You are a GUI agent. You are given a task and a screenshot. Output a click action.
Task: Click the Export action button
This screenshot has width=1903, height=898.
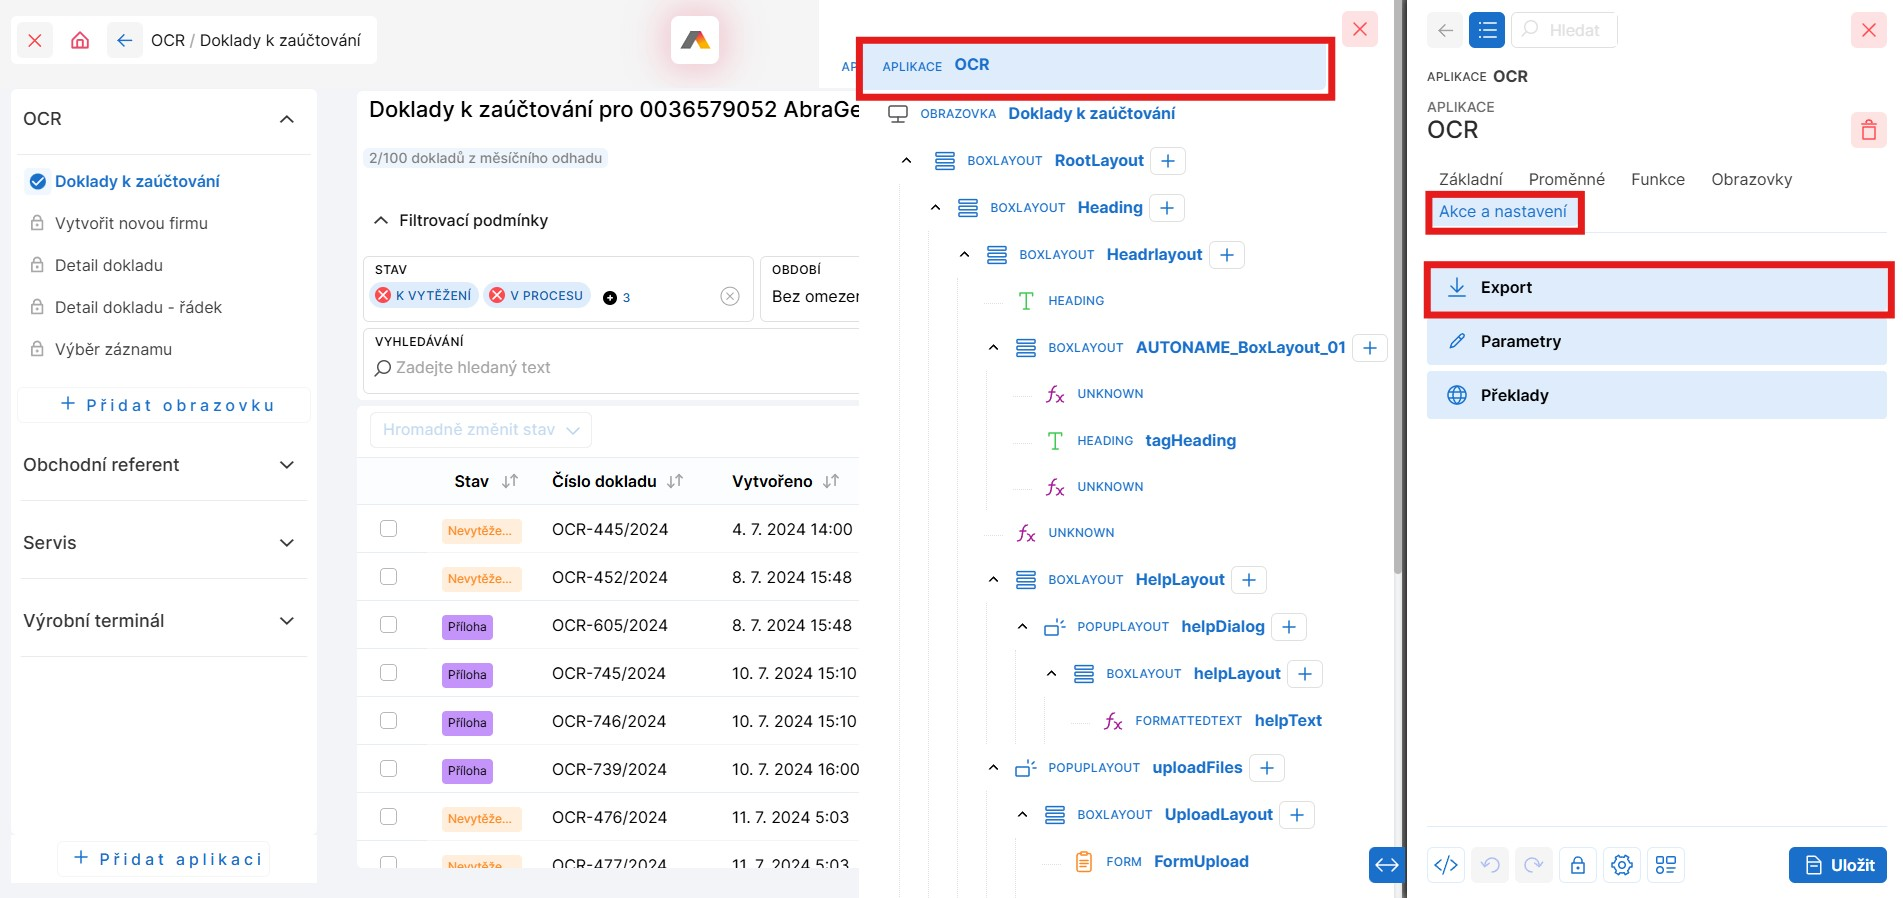coord(1657,288)
